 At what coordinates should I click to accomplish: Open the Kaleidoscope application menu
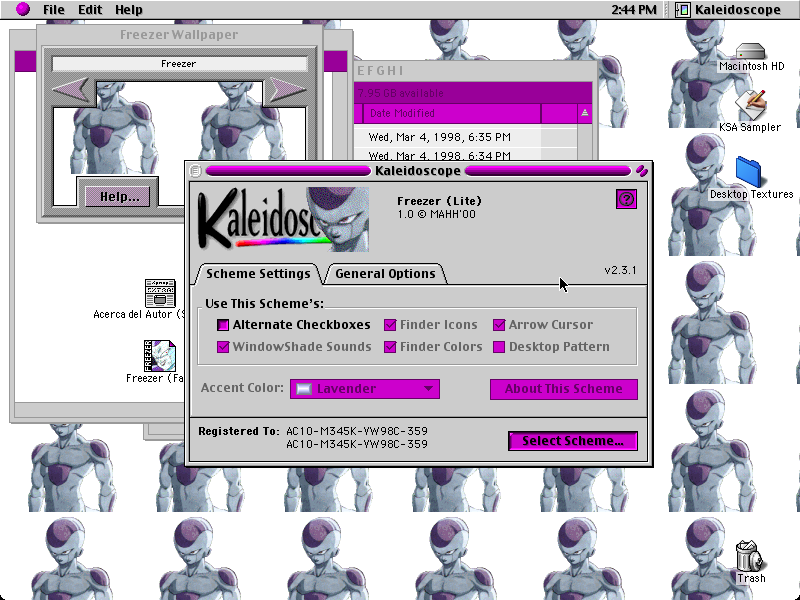point(728,10)
